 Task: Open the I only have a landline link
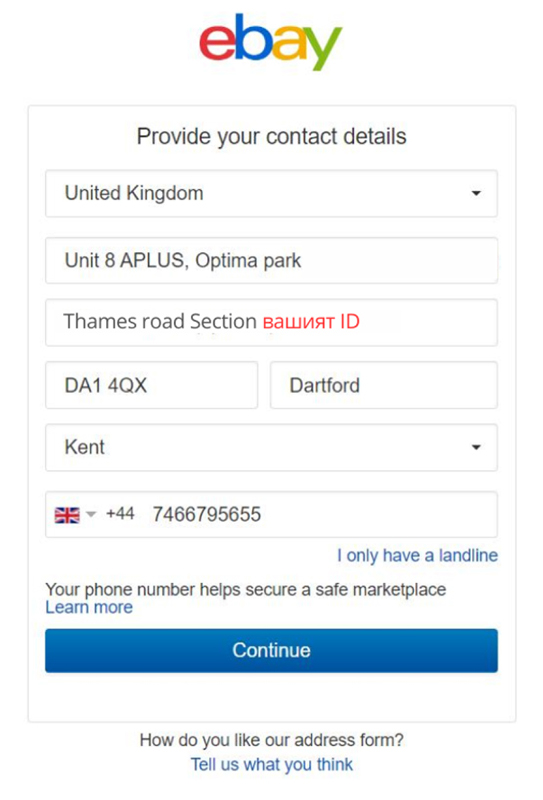[417, 556]
